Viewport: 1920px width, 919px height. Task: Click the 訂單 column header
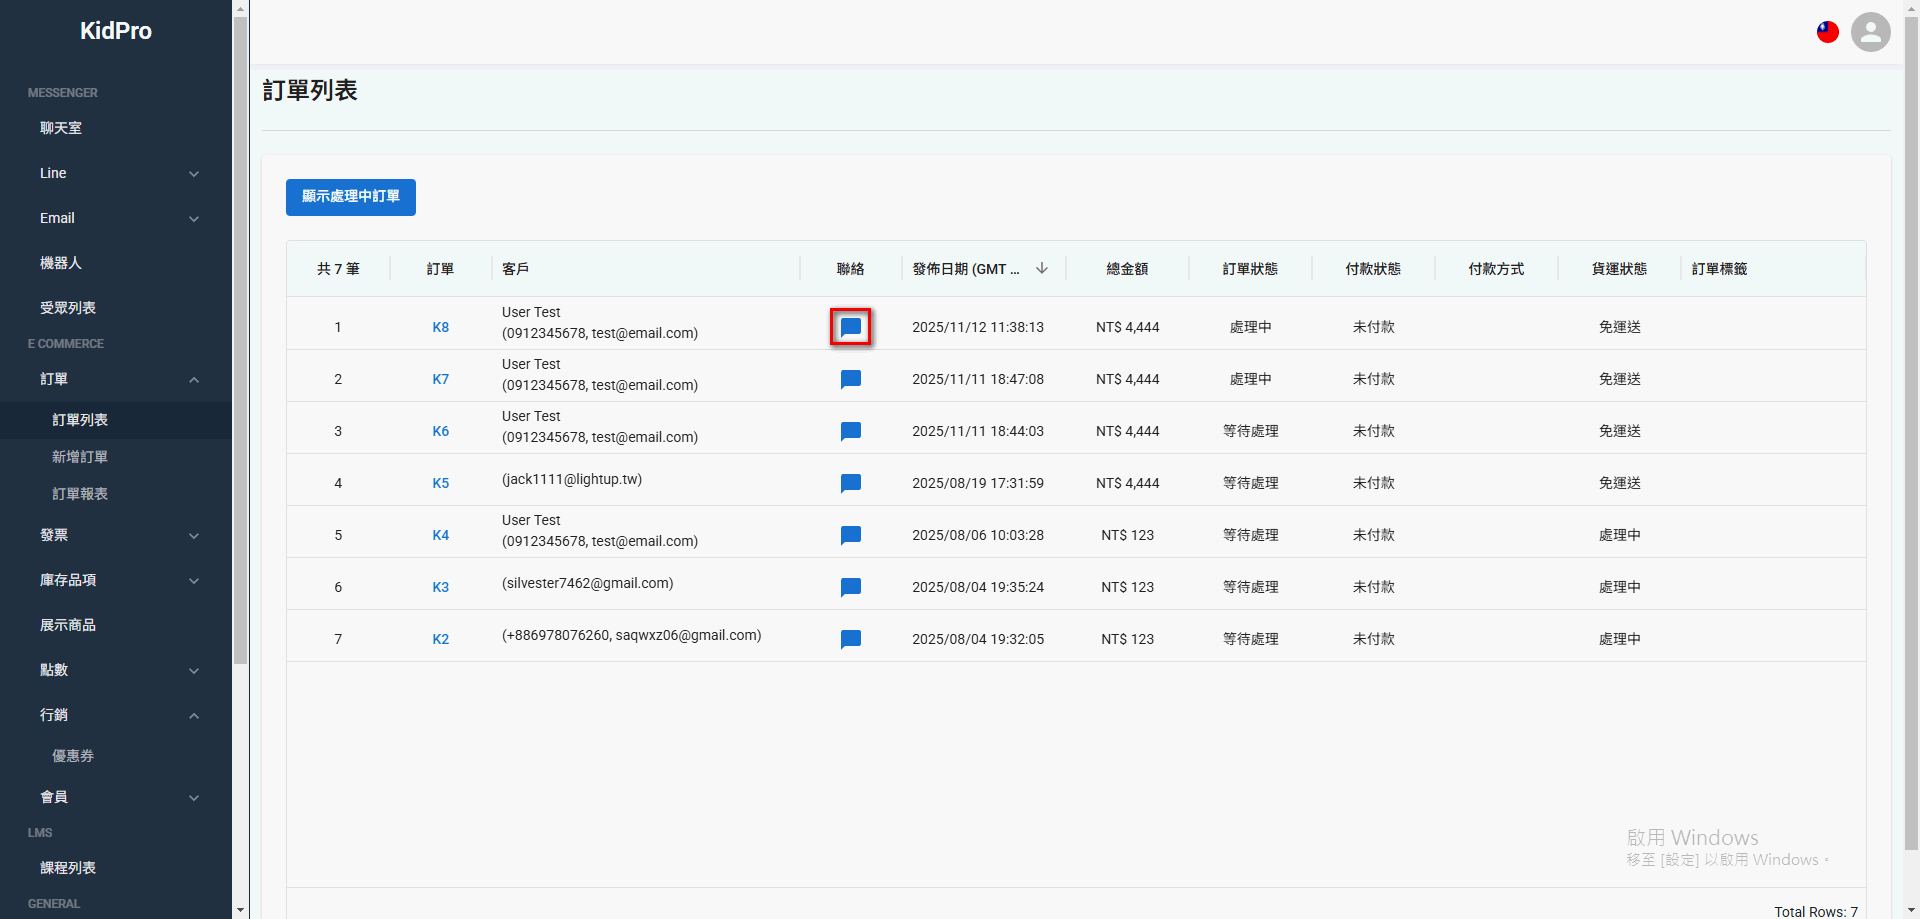pos(440,269)
